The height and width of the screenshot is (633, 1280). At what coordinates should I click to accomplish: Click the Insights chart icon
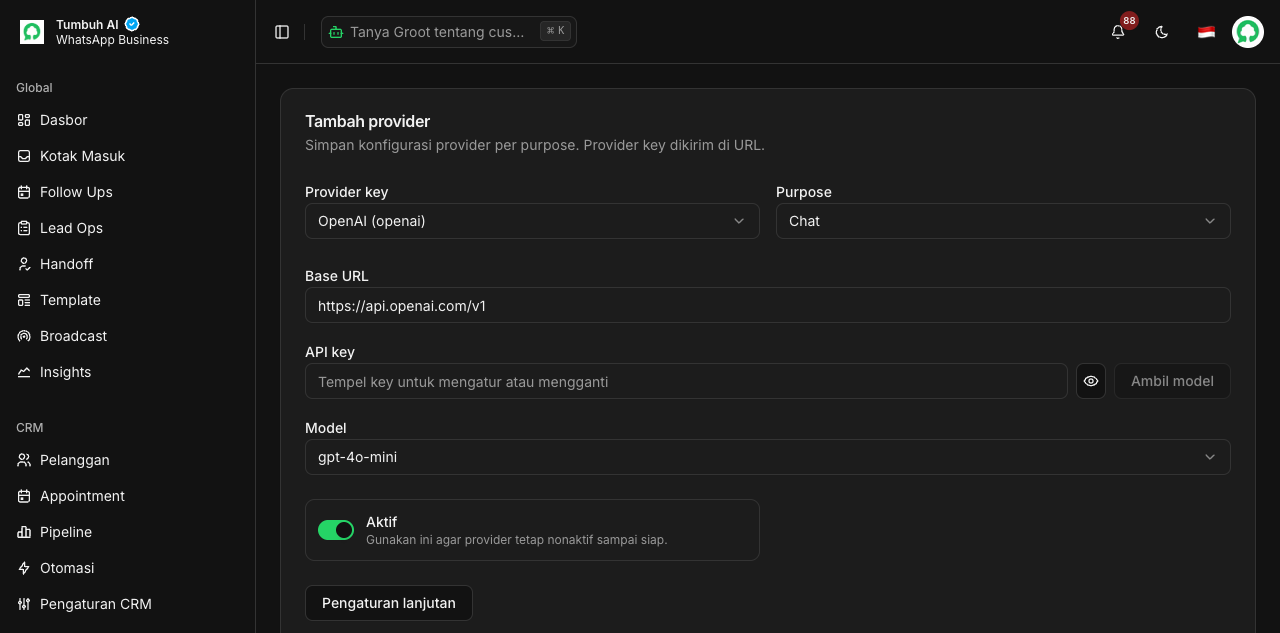pyautogui.click(x=24, y=372)
